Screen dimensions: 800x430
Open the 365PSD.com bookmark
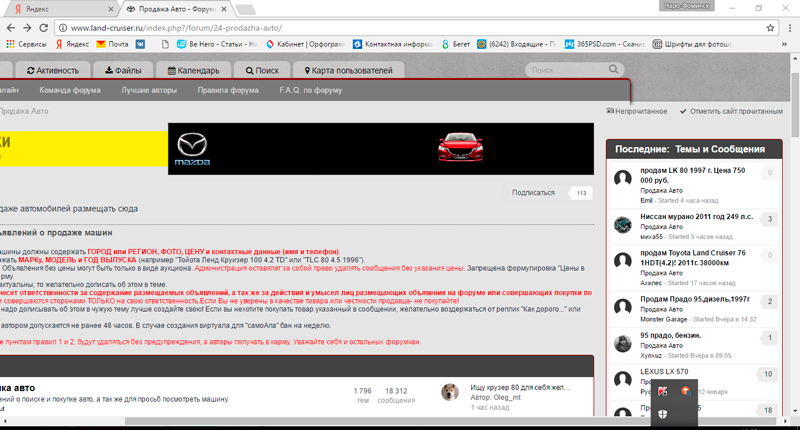pos(605,44)
